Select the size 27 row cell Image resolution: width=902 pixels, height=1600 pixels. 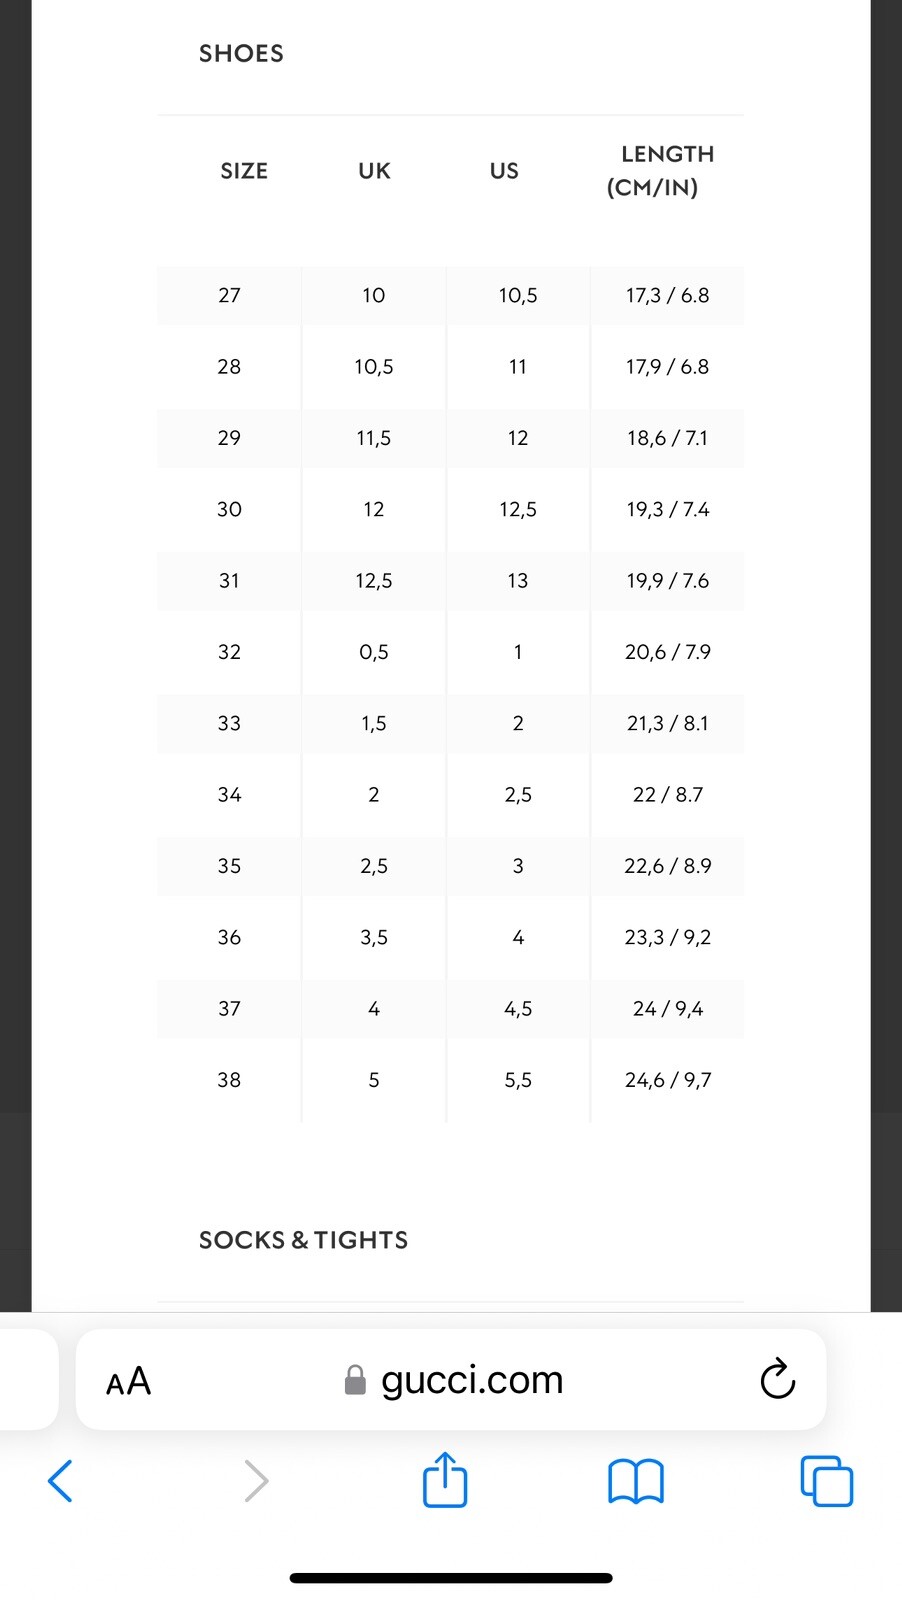(229, 295)
